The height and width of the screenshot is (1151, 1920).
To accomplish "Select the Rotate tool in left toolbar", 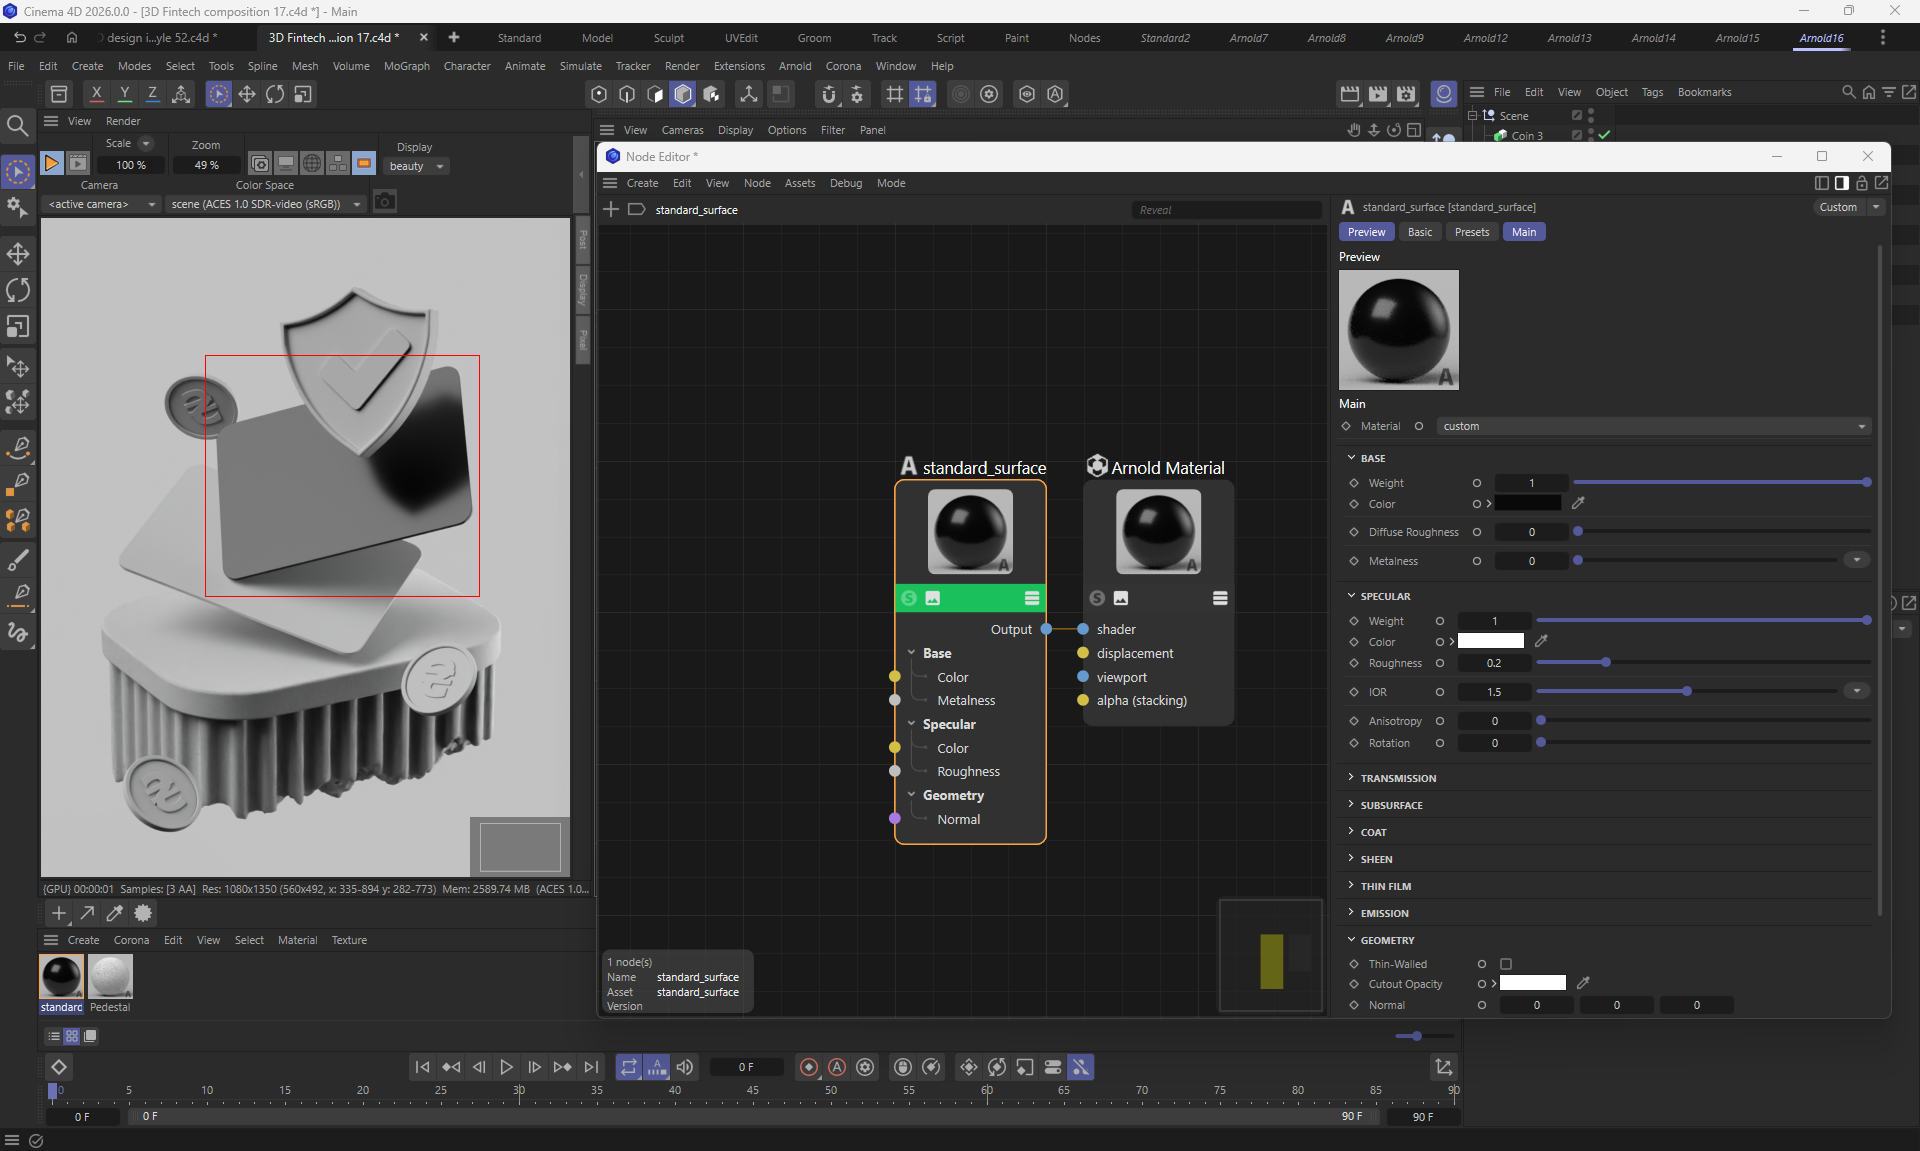I will [18, 290].
